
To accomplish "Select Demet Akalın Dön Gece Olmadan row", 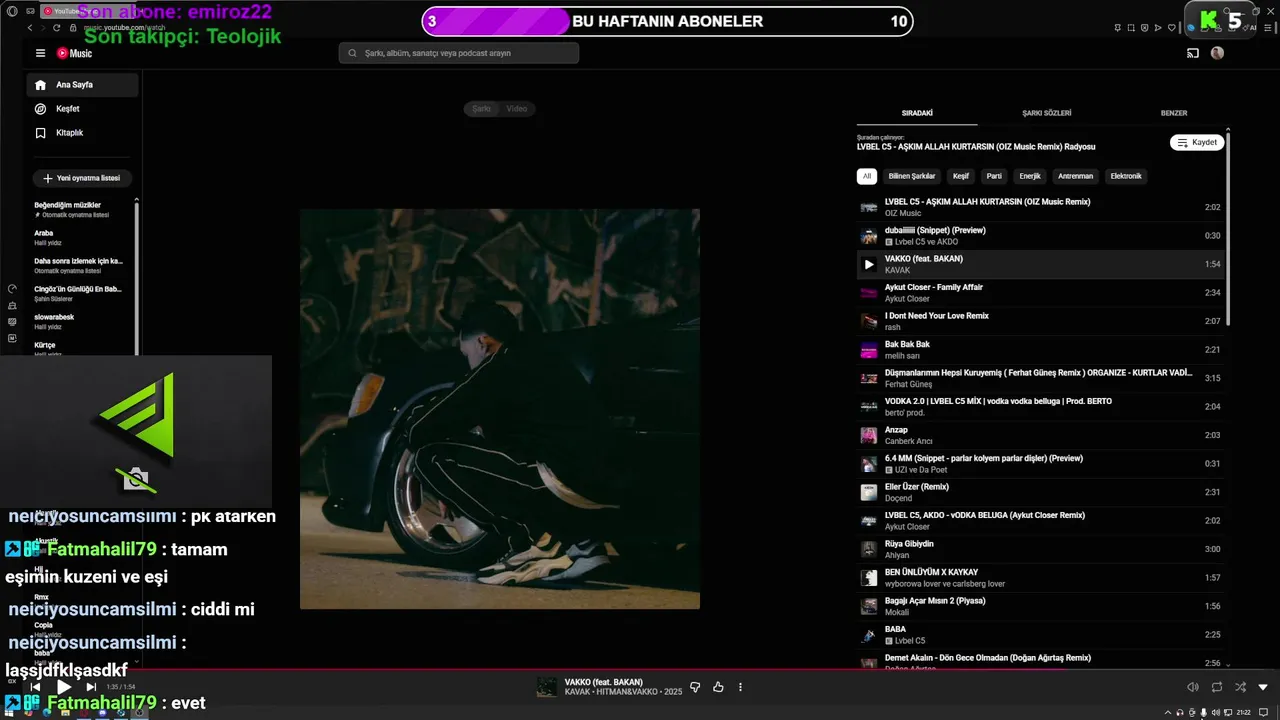I will point(1040,660).
